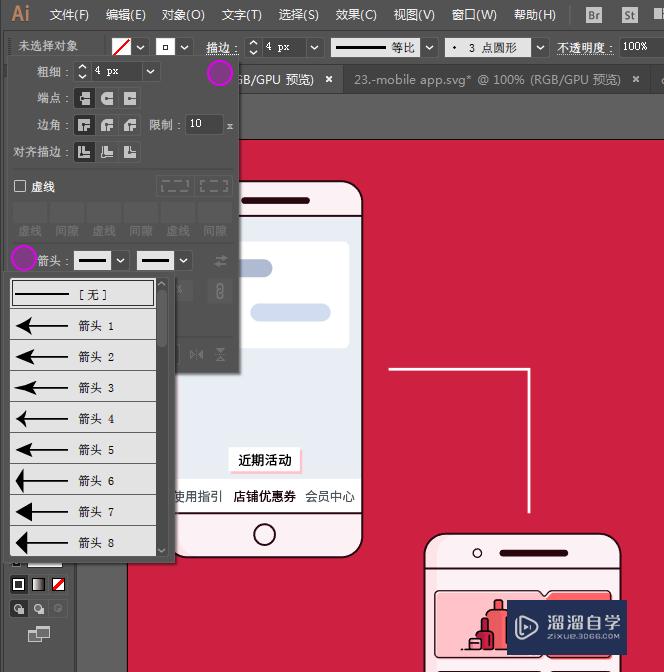This screenshot has width=664, height=672.
Task: Click the stroke color swatch
Action: pos(165,47)
